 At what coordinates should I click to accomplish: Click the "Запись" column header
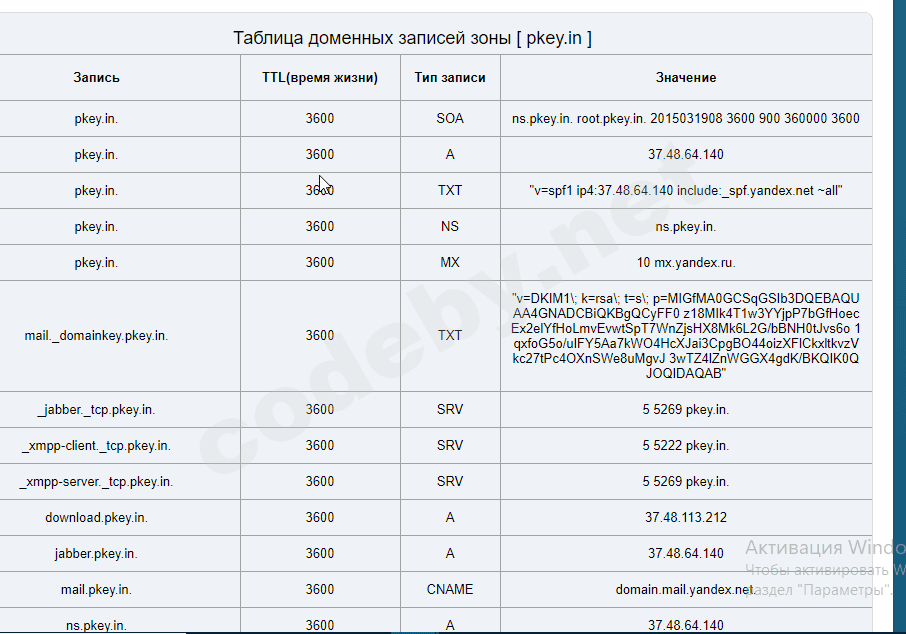tap(96, 78)
